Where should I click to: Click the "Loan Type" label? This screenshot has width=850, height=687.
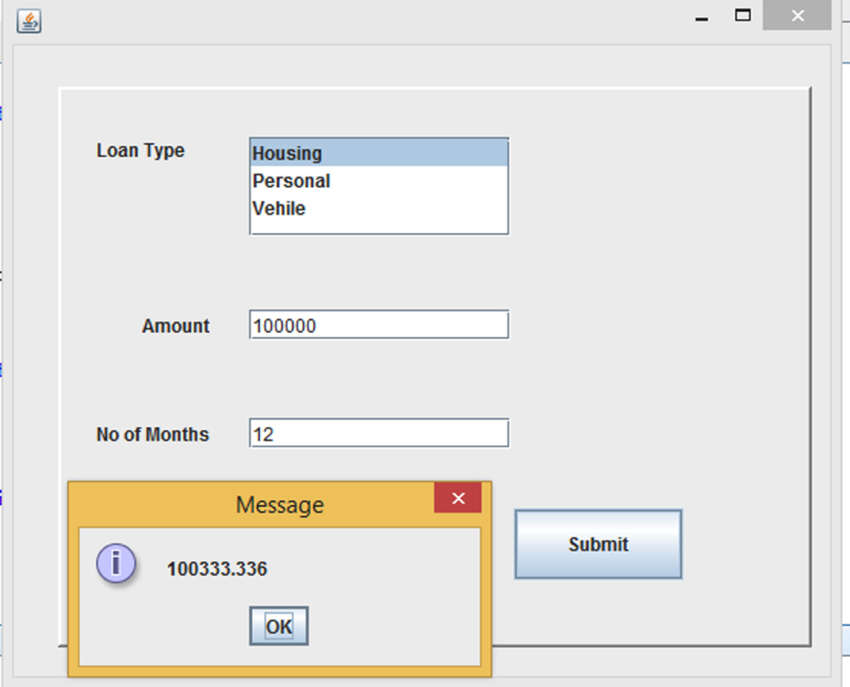pyautogui.click(x=140, y=151)
